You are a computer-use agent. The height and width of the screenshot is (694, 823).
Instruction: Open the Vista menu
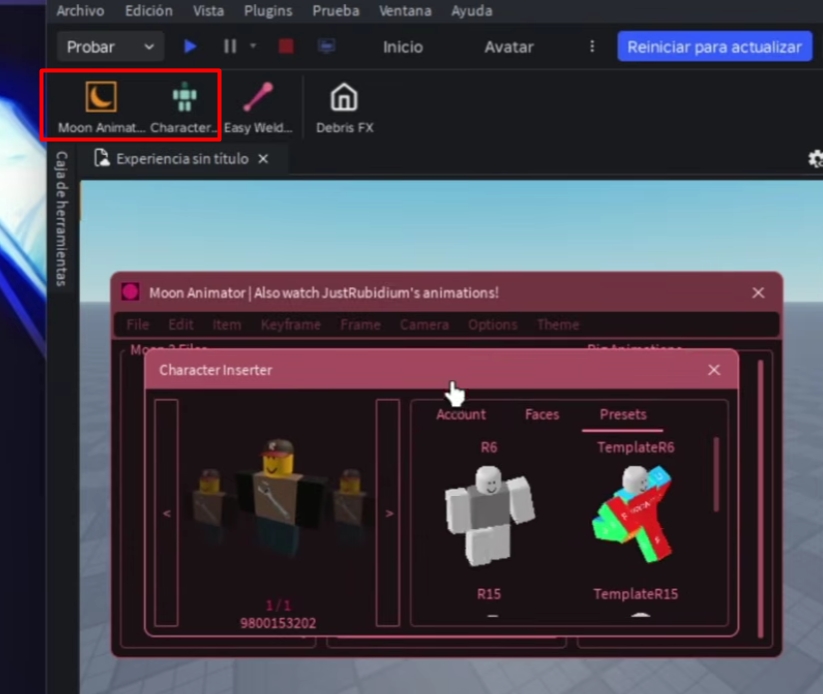click(x=208, y=11)
